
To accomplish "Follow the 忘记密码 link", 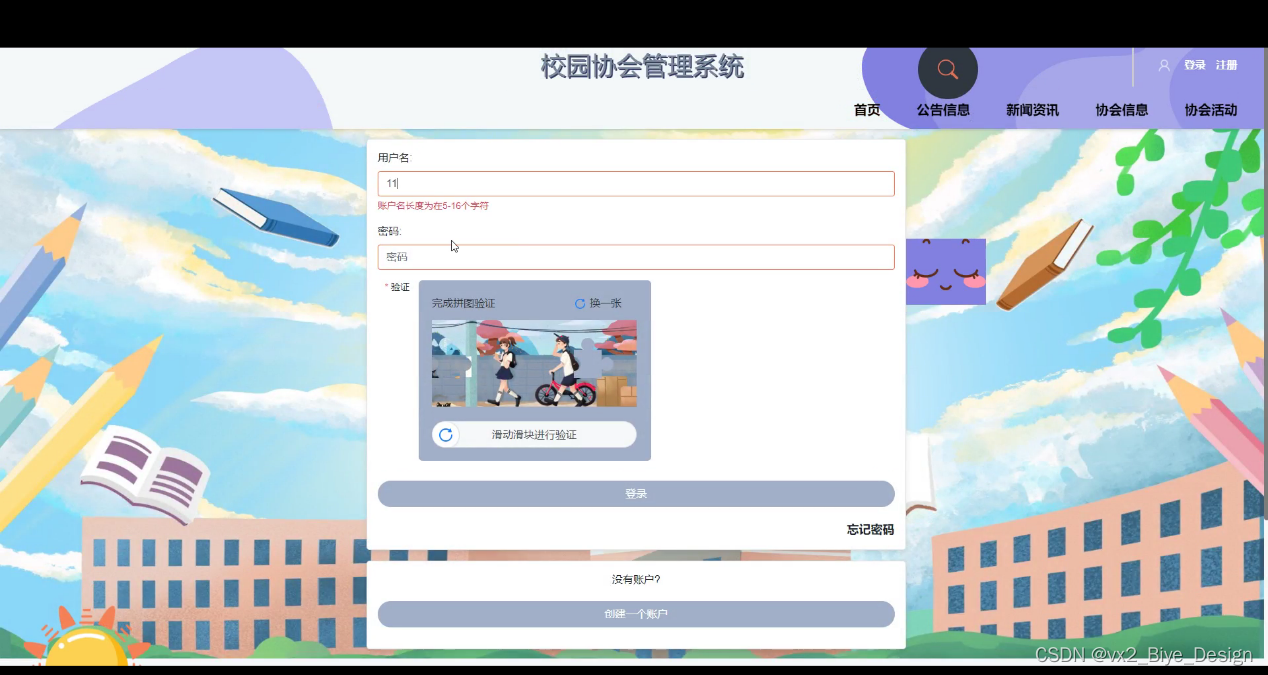I will pyautogui.click(x=870, y=530).
